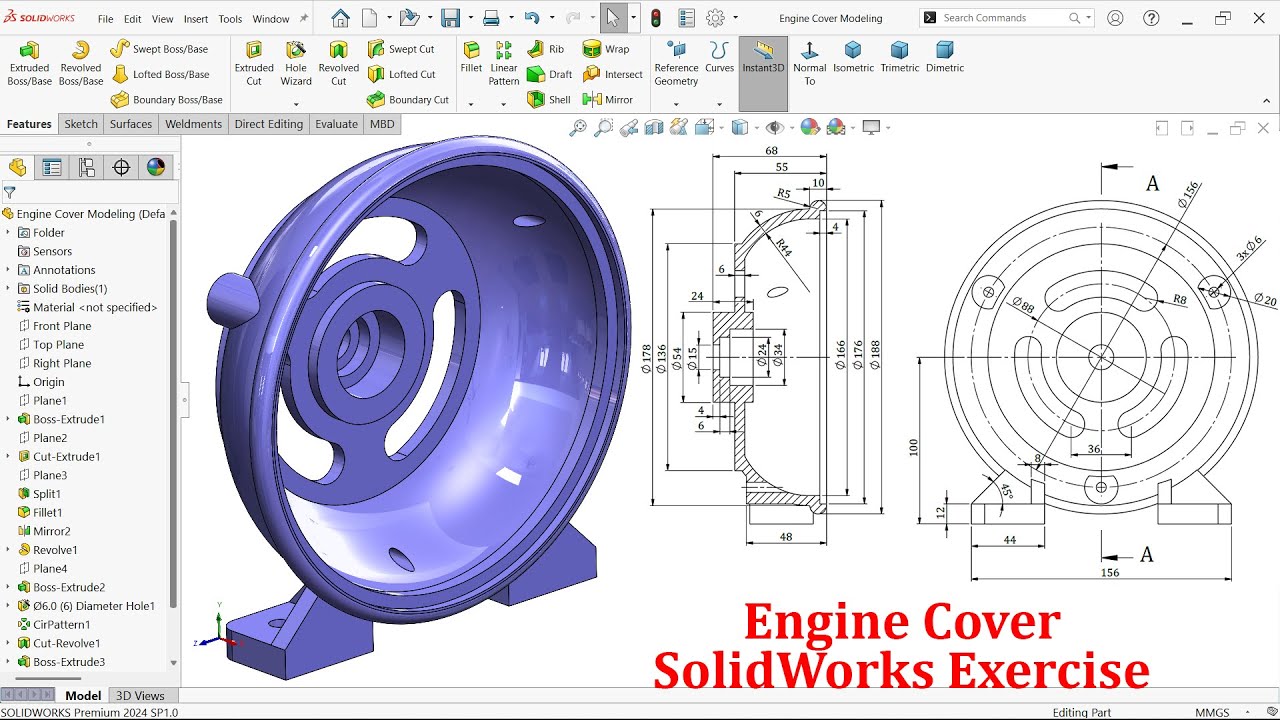Switch to the Evaluate tab
Image resolution: width=1280 pixels, height=720 pixels.
coord(336,124)
